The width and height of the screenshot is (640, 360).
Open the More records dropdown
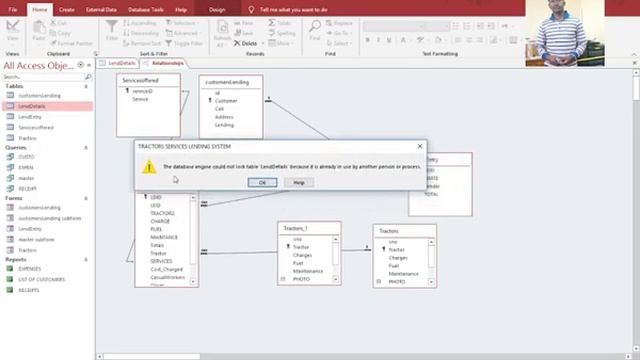tap(281, 43)
